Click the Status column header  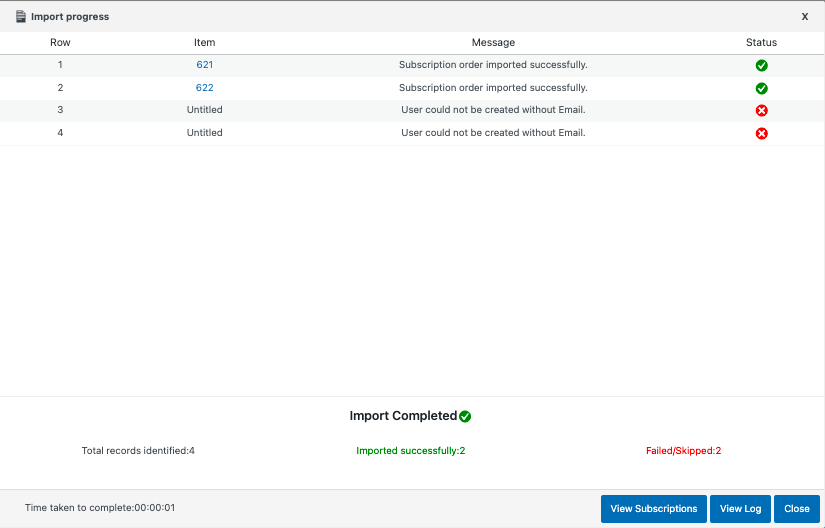(x=761, y=43)
